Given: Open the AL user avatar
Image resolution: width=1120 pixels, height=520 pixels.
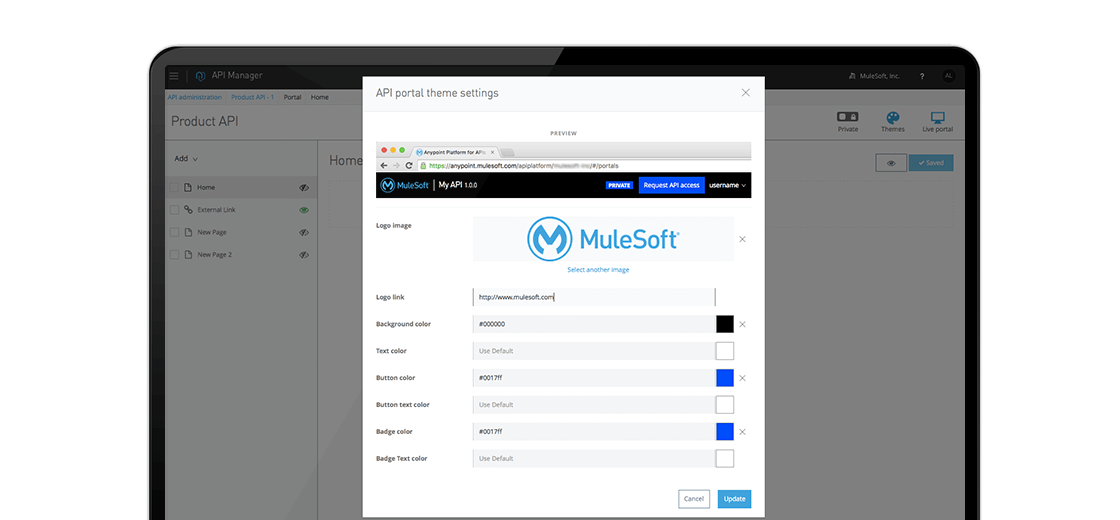Looking at the screenshot, I should click(949, 76).
